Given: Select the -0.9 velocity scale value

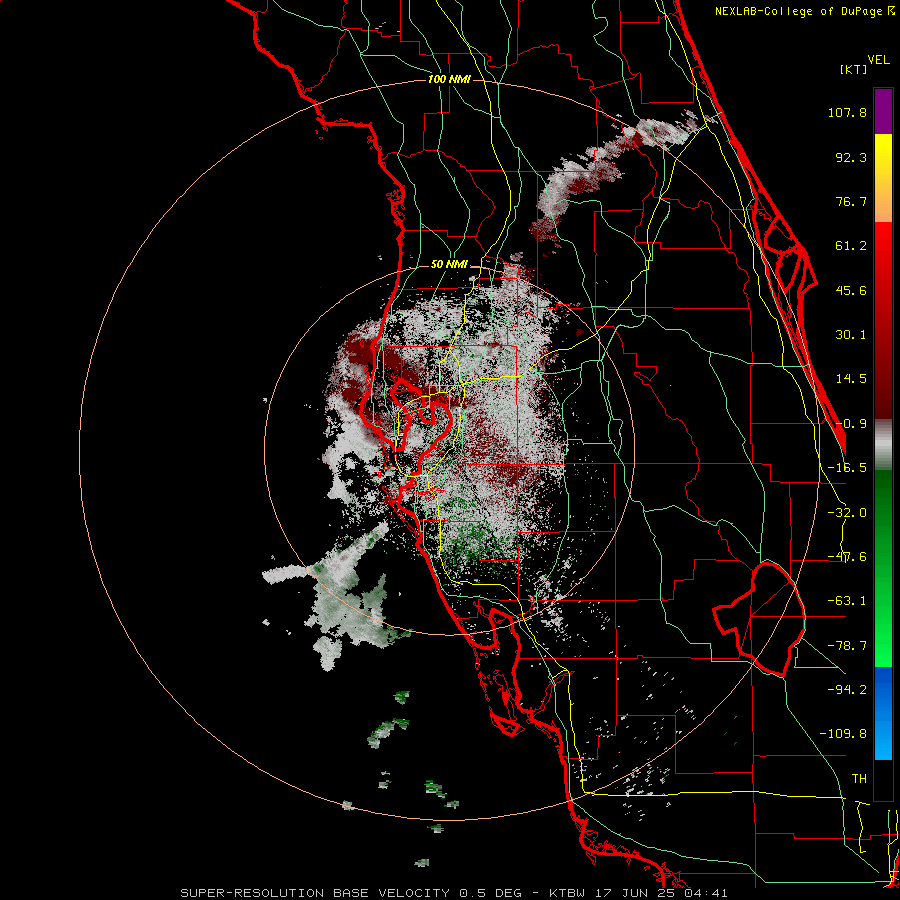Looking at the screenshot, I should click(851, 424).
